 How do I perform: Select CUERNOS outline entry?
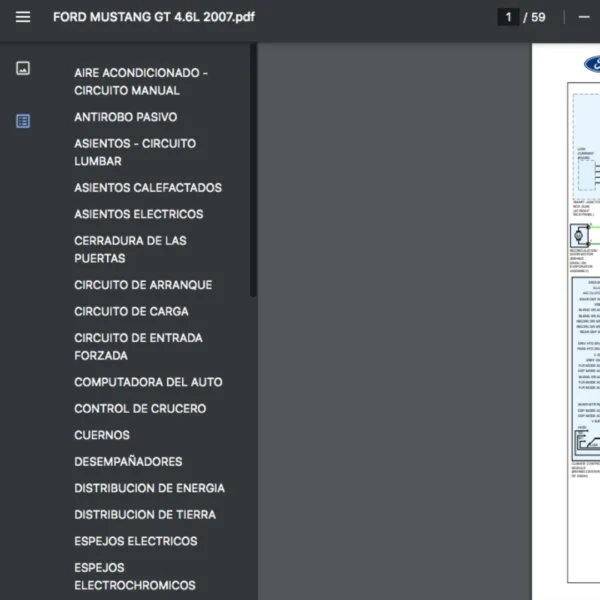tap(102, 435)
